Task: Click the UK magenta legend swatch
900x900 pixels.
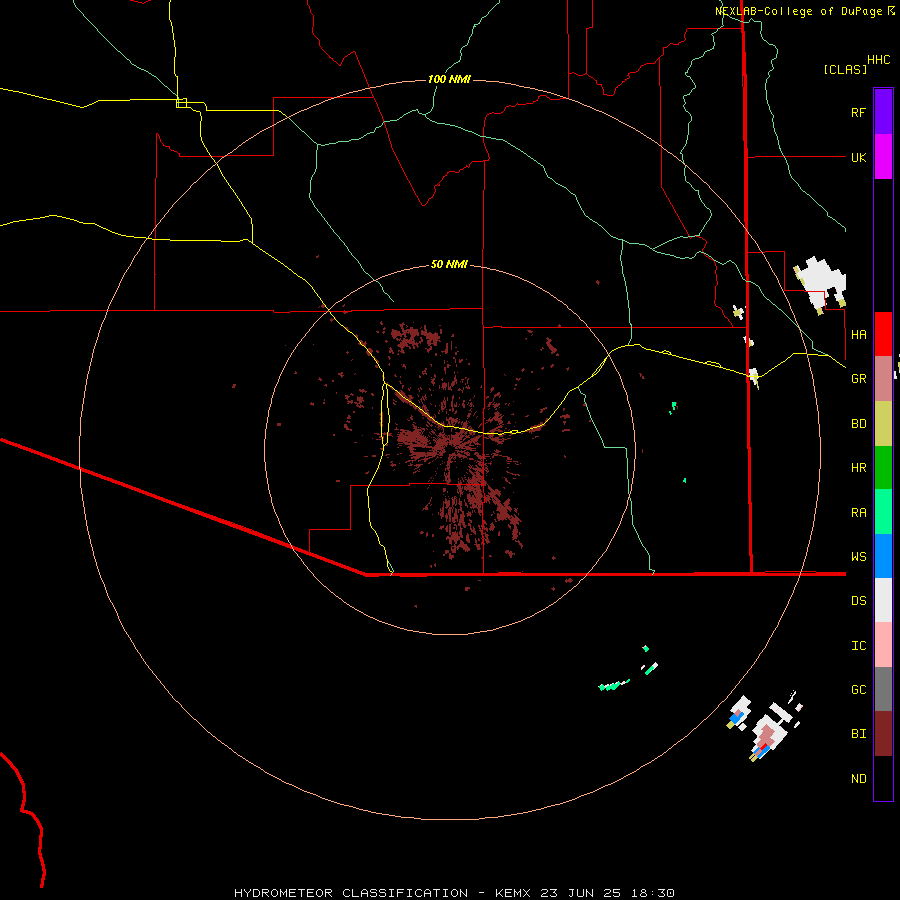Action: (883, 157)
